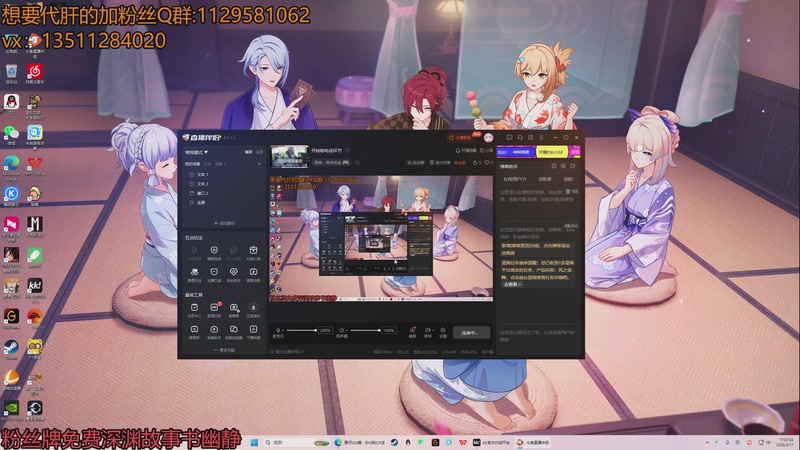Adjust the microphone volume slider

[x=301, y=331]
